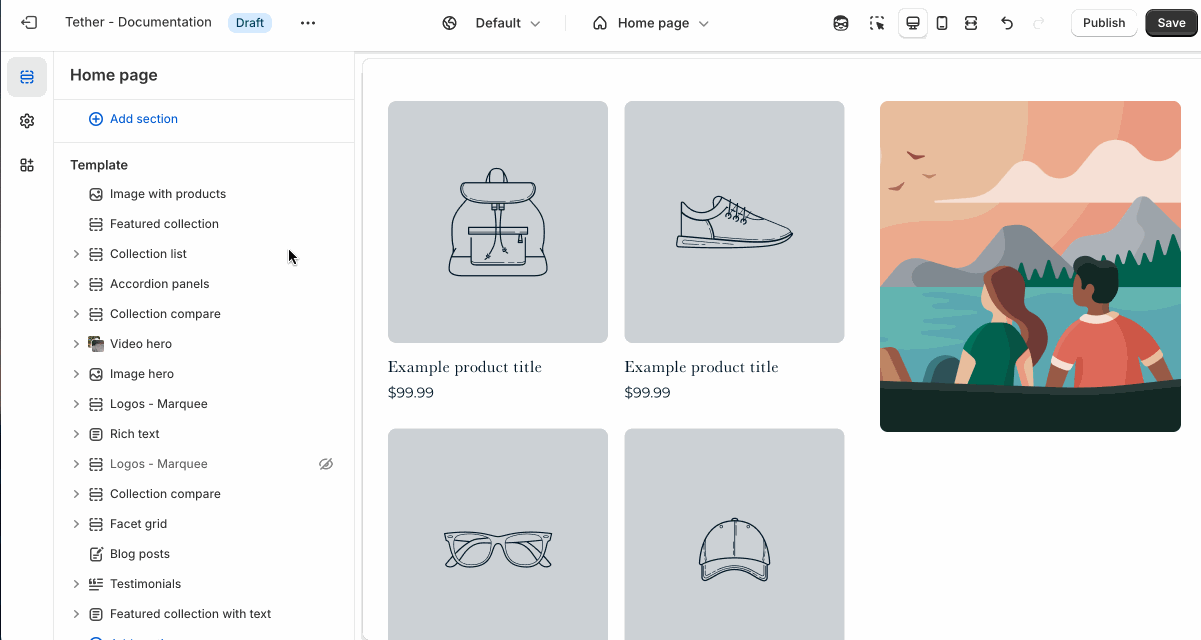This screenshot has height=640, width=1201.
Task: Click the home icon beside Home page
Action: (600, 23)
